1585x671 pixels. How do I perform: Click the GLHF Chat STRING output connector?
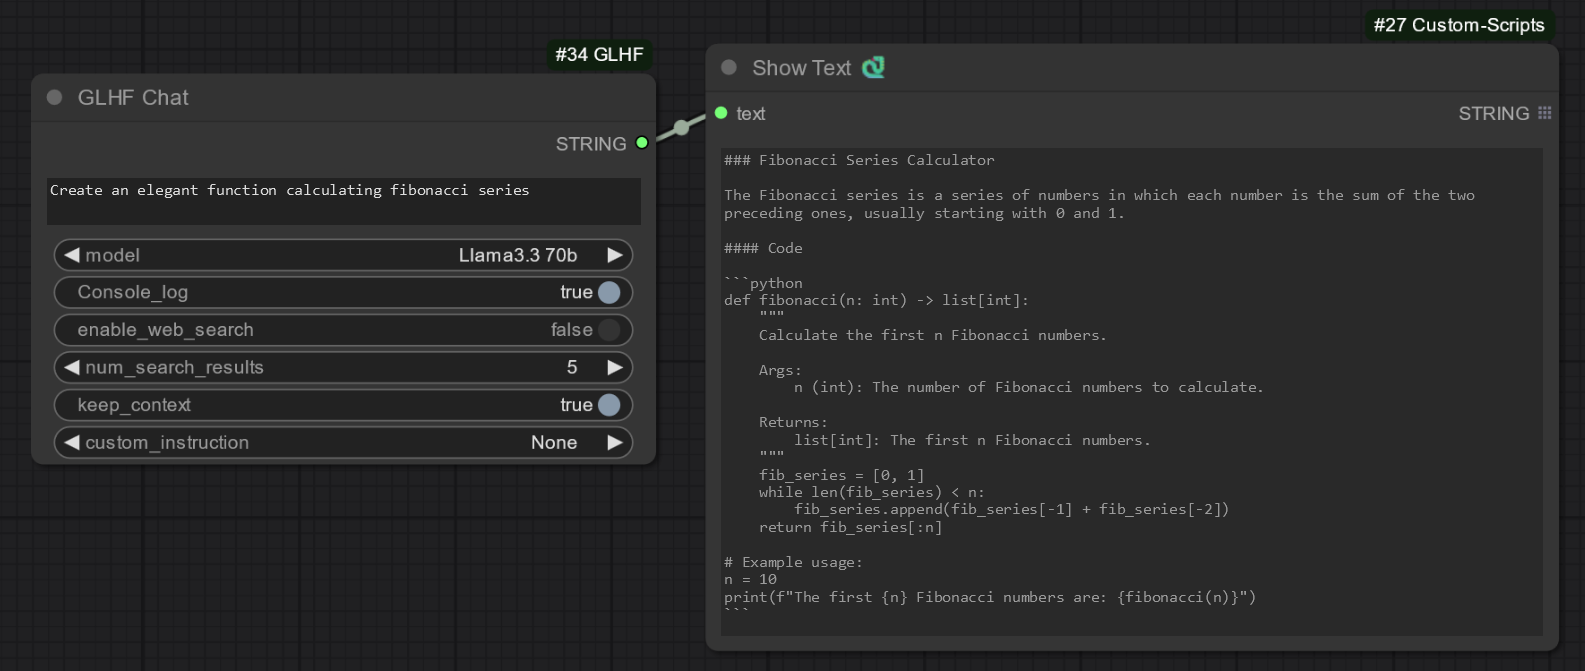click(x=642, y=143)
